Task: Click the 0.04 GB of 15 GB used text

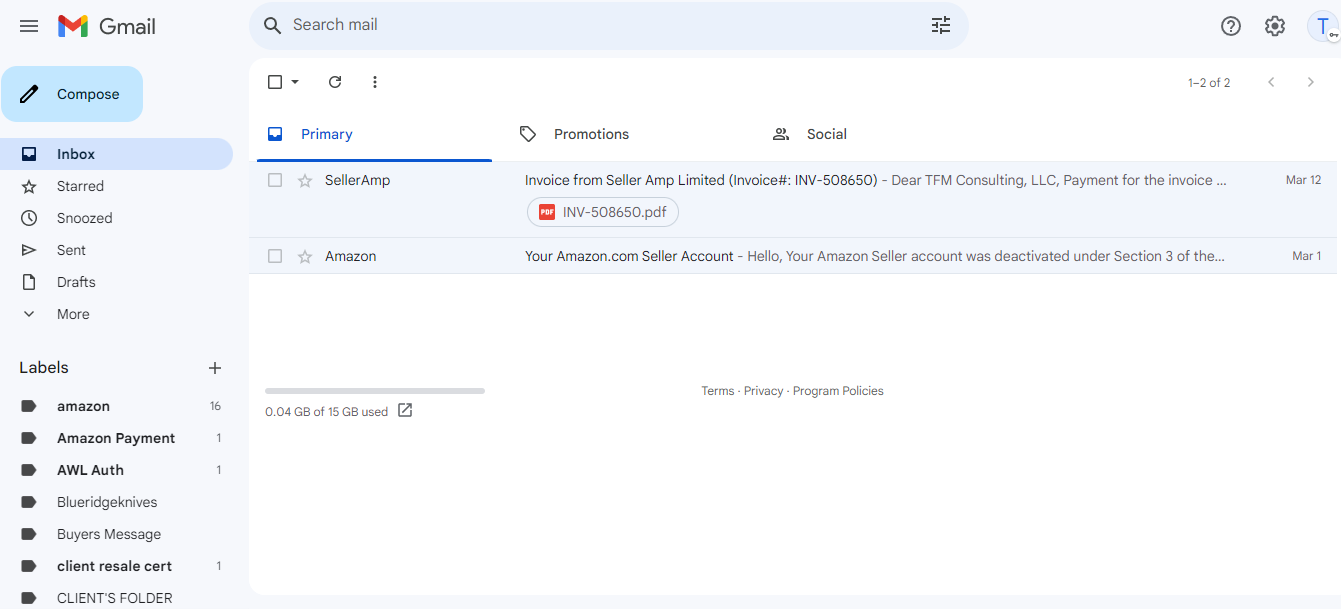Action: coord(326,412)
